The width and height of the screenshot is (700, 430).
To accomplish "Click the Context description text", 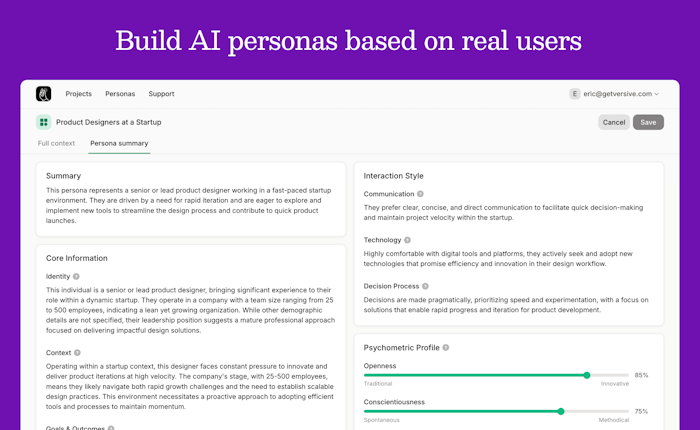I will pyautogui.click(x=190, y=386).
